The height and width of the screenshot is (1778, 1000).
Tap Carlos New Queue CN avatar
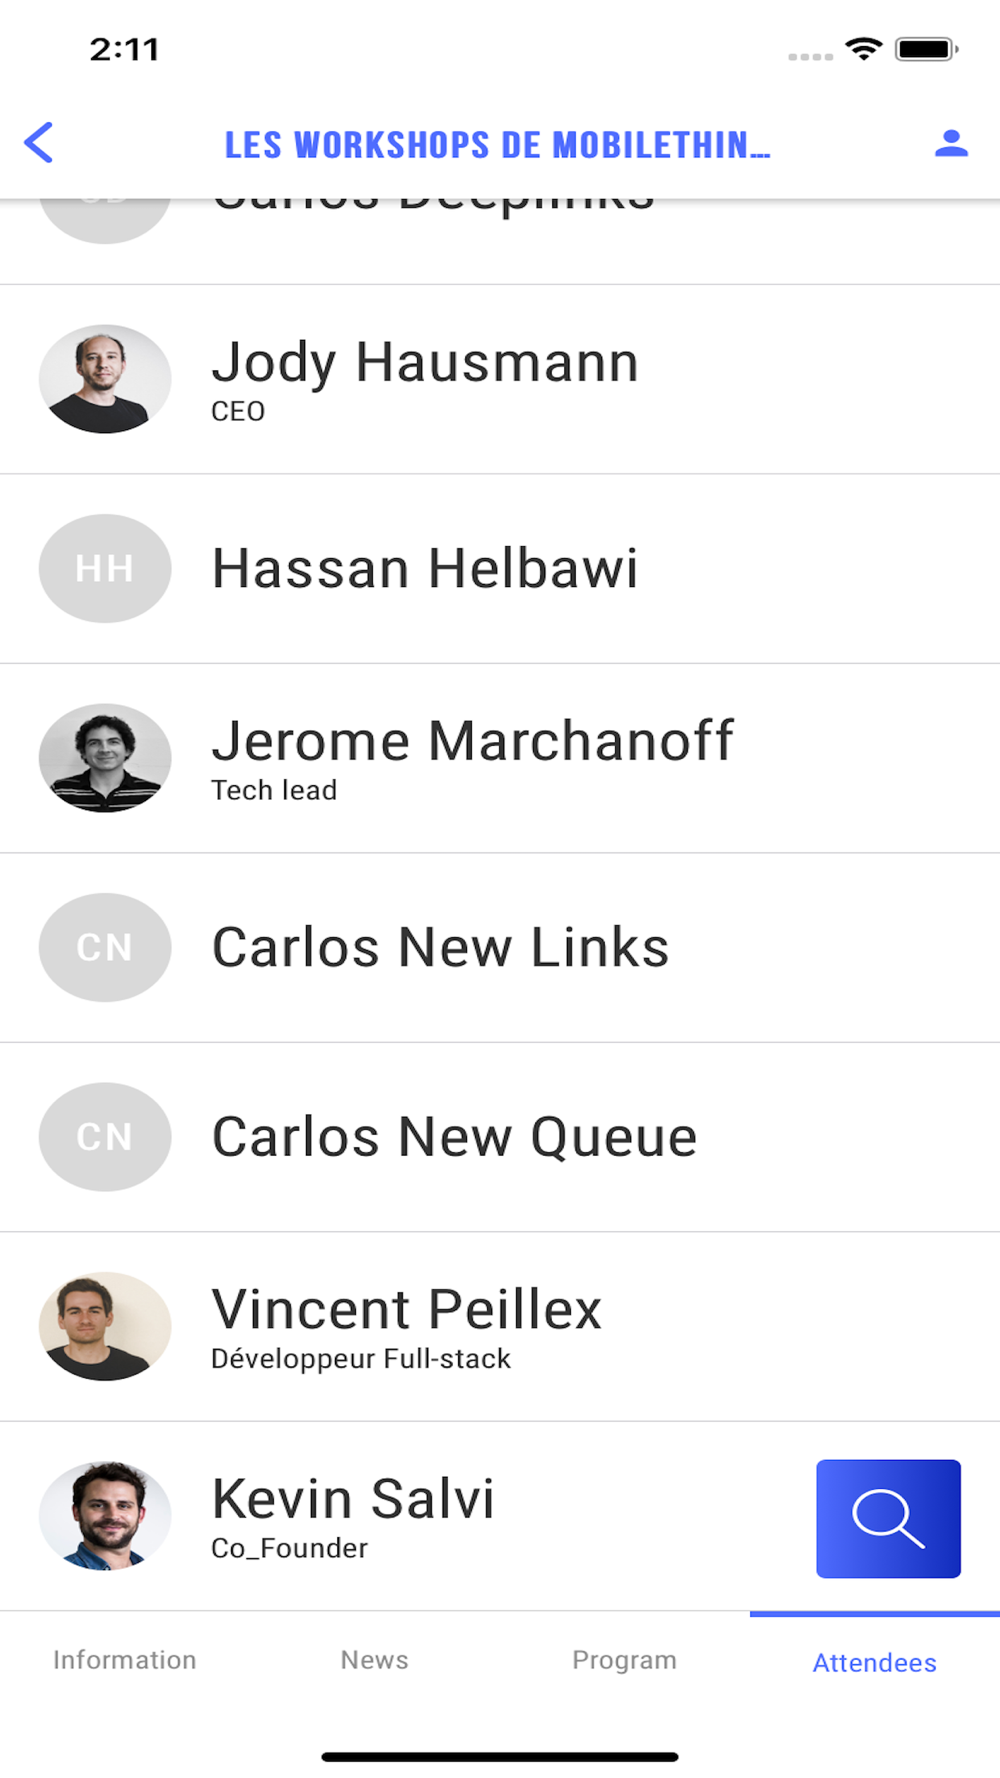[x=105, y=1137]
